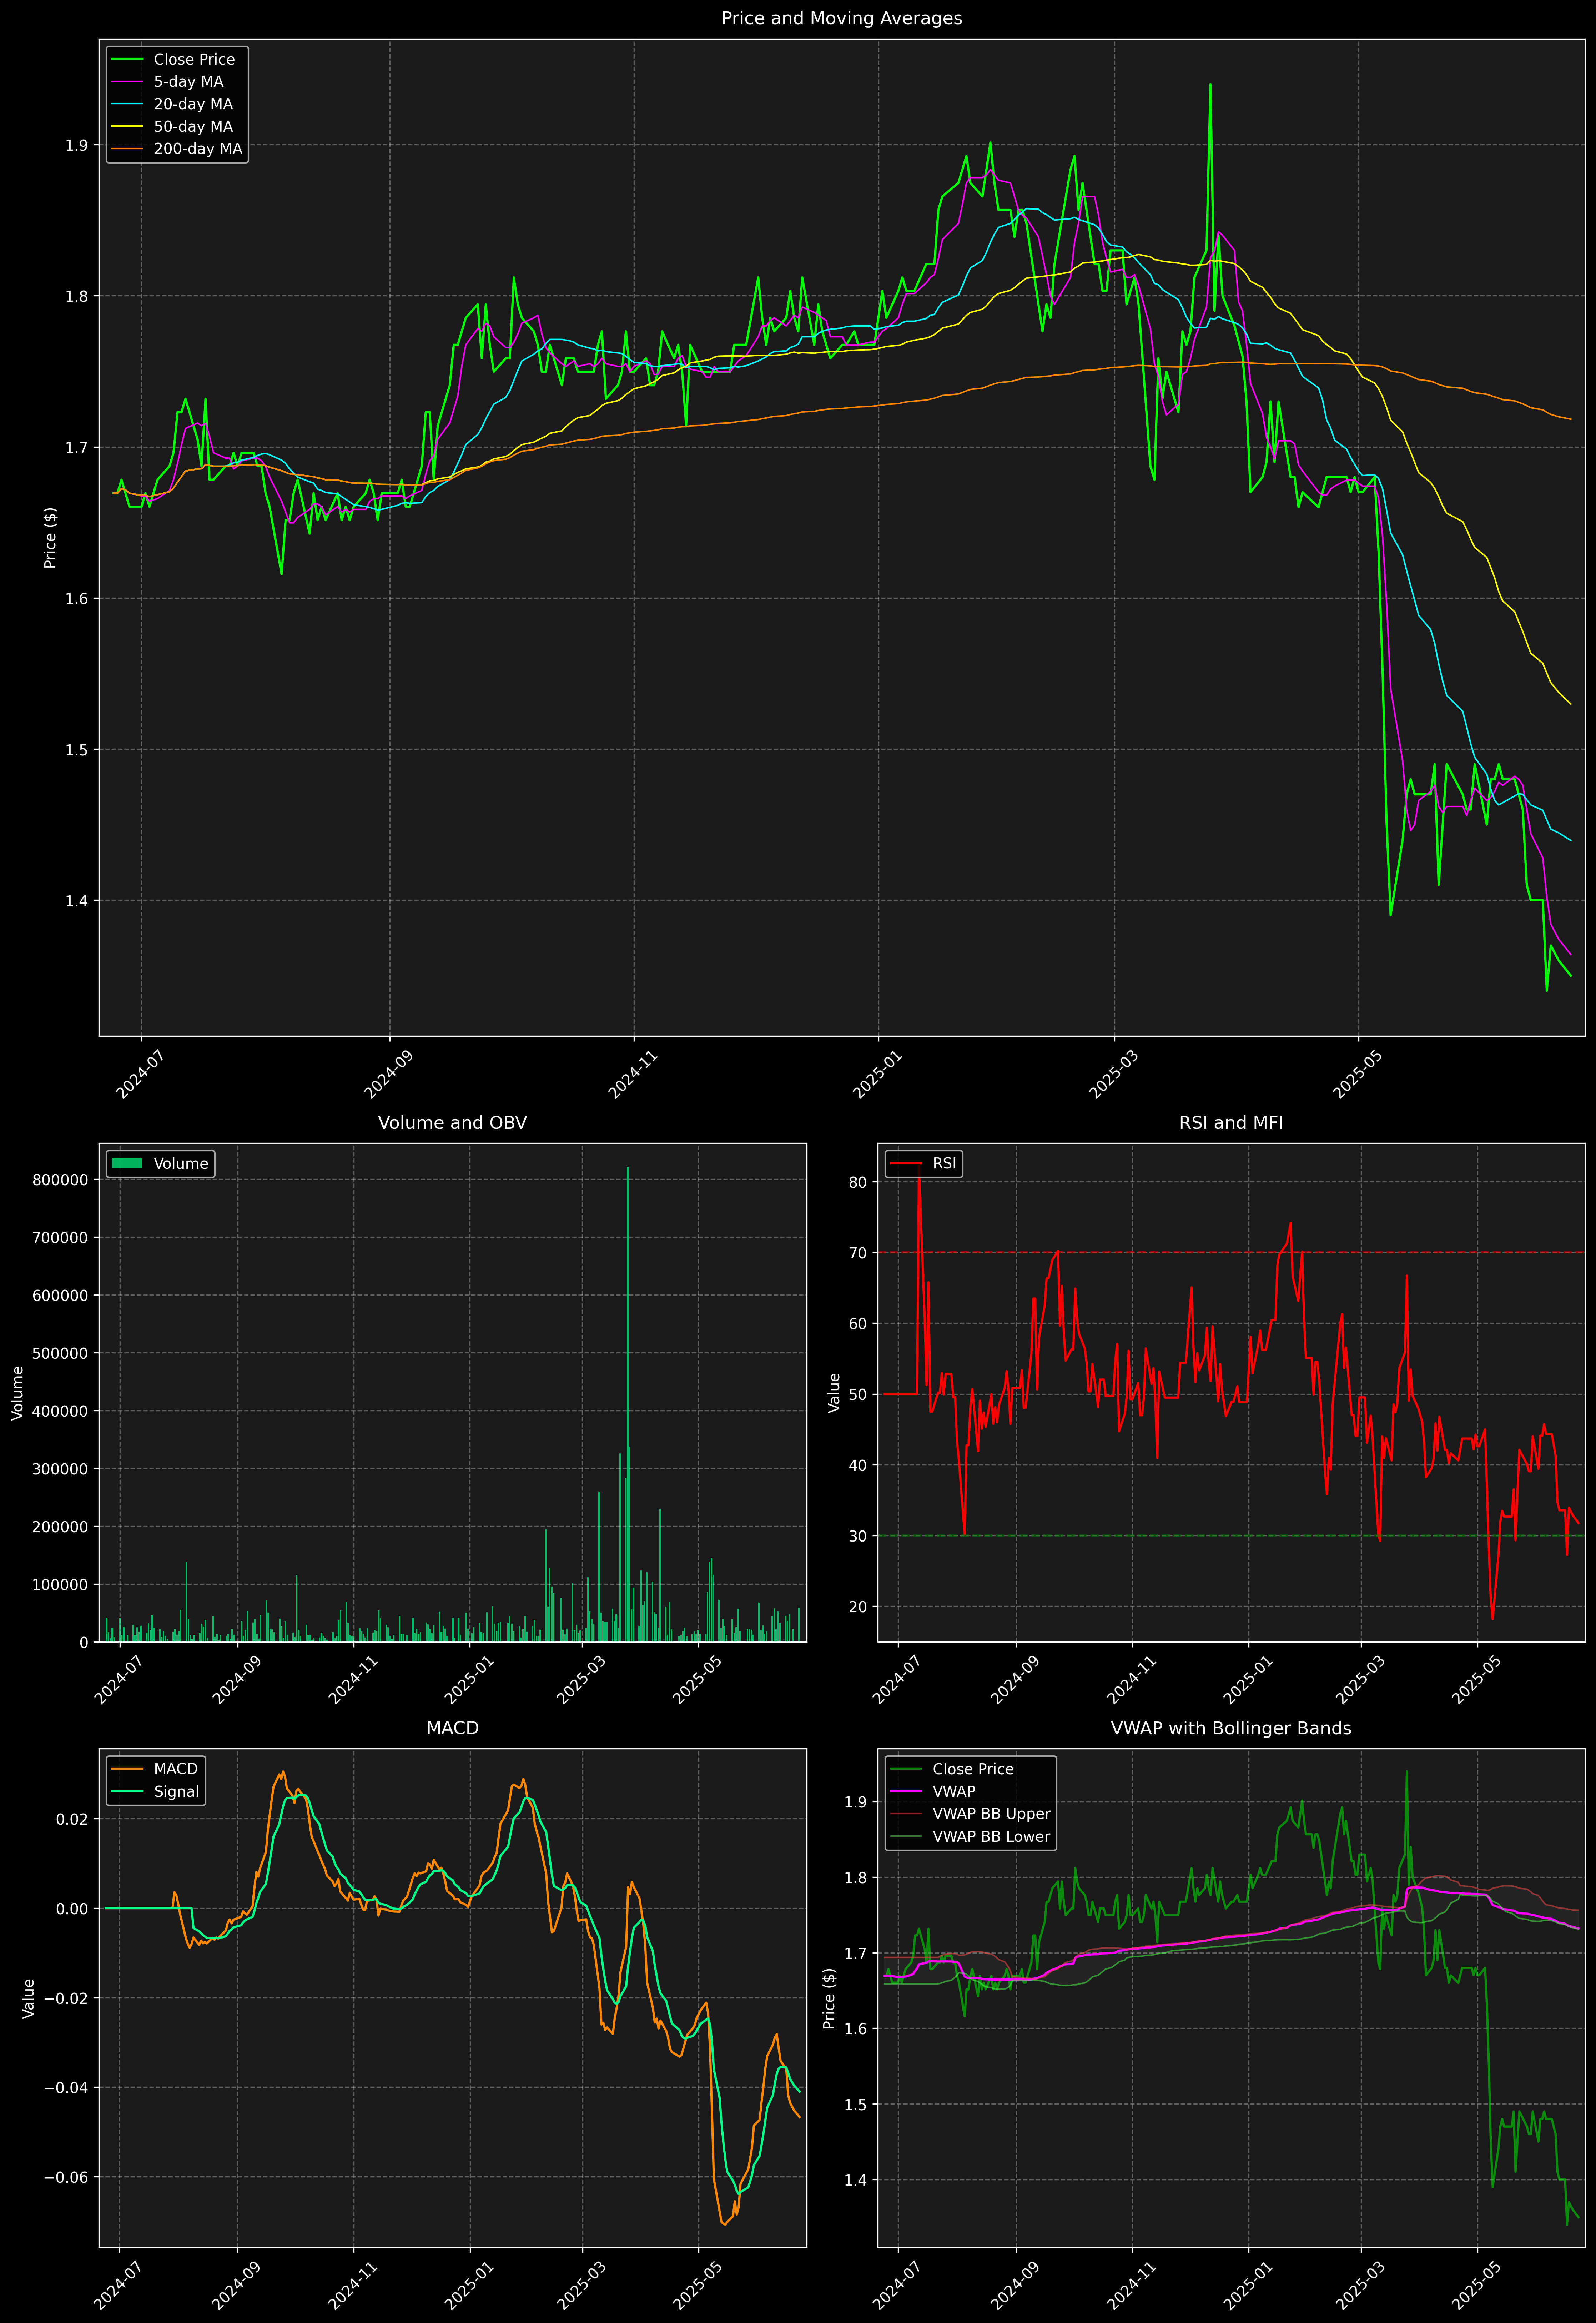Image resolution: width=1596 pixels, height=2323 pixels.
Task: Click the 2024-11 date label under the moving averages chart
Action: (x=633, y=1073)
